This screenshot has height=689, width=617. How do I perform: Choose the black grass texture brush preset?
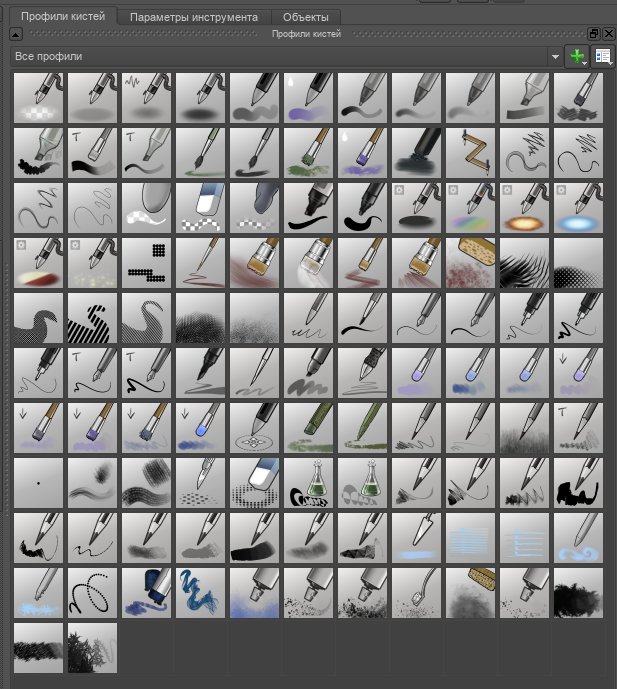(38, 648)
